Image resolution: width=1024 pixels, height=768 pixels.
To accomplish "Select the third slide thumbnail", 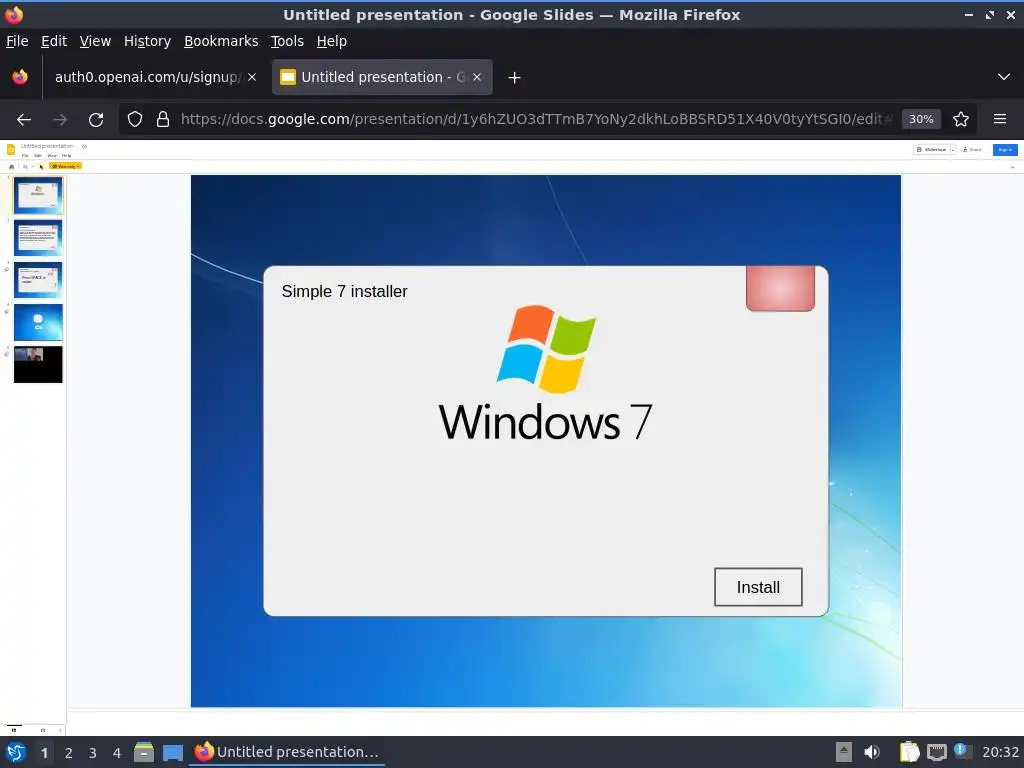I will pyautogui.click(x=38, y=280).
